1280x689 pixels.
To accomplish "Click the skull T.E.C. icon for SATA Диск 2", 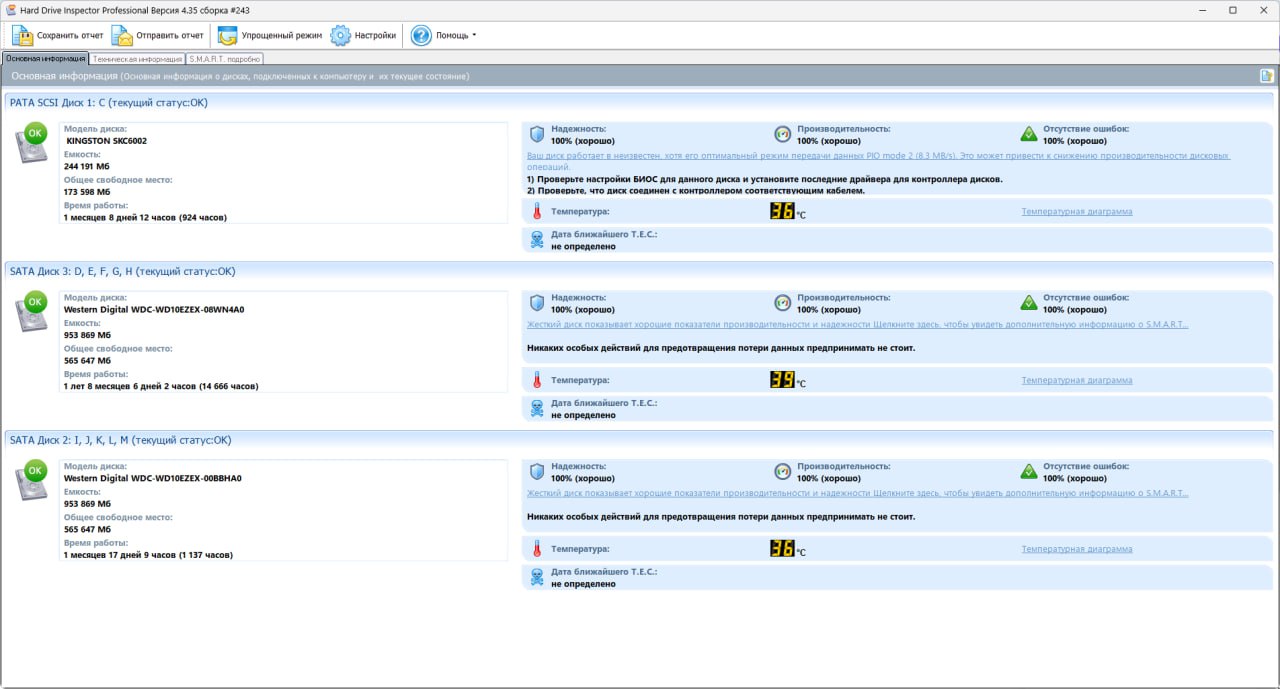I will [537, 577].
